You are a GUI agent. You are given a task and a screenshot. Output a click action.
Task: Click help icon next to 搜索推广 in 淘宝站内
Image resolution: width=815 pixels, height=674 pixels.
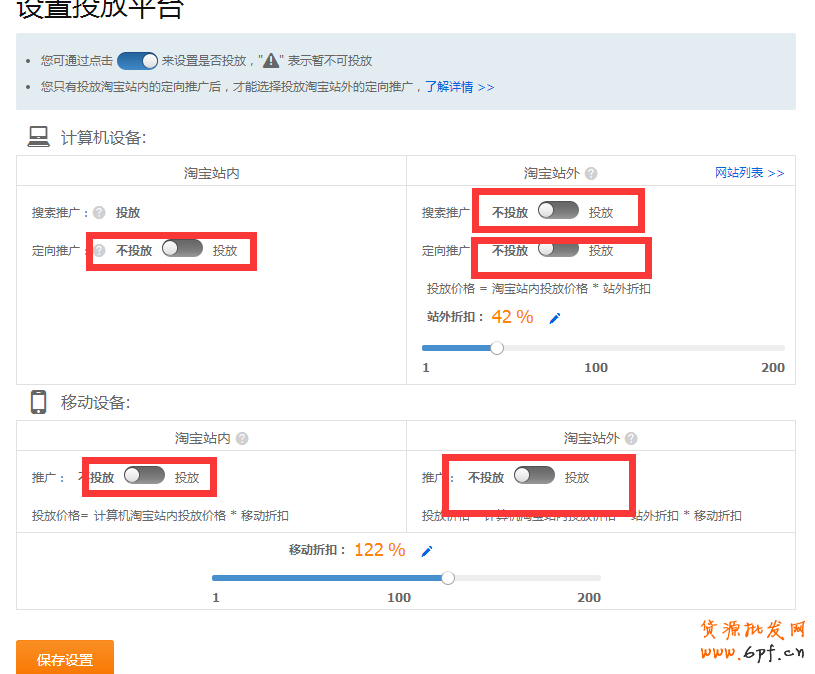[x=99, y=212]
